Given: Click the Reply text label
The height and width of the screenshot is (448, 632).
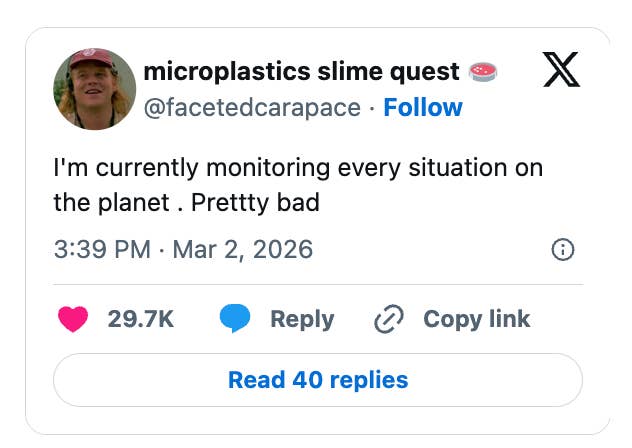Looking at the screenshot, I should 302,319.
